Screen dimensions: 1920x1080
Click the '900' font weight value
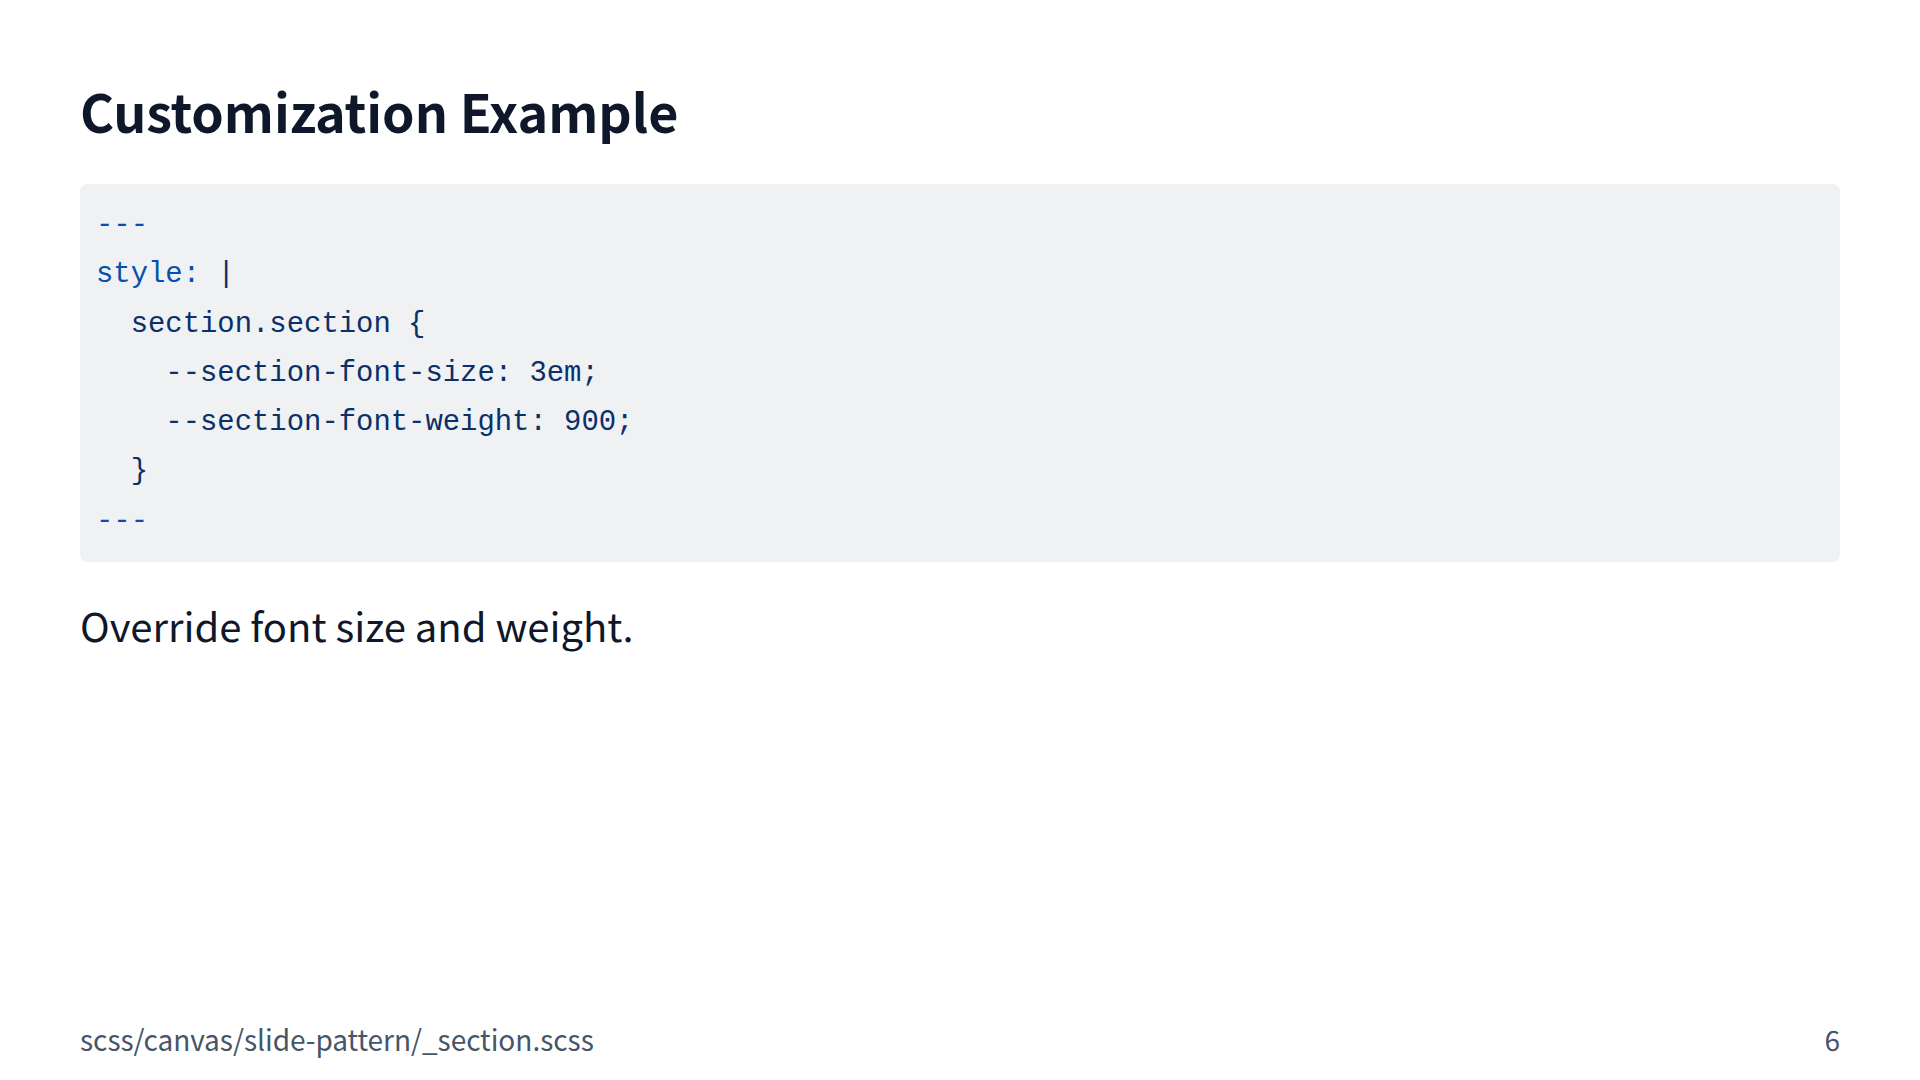(x=590, y=421)
